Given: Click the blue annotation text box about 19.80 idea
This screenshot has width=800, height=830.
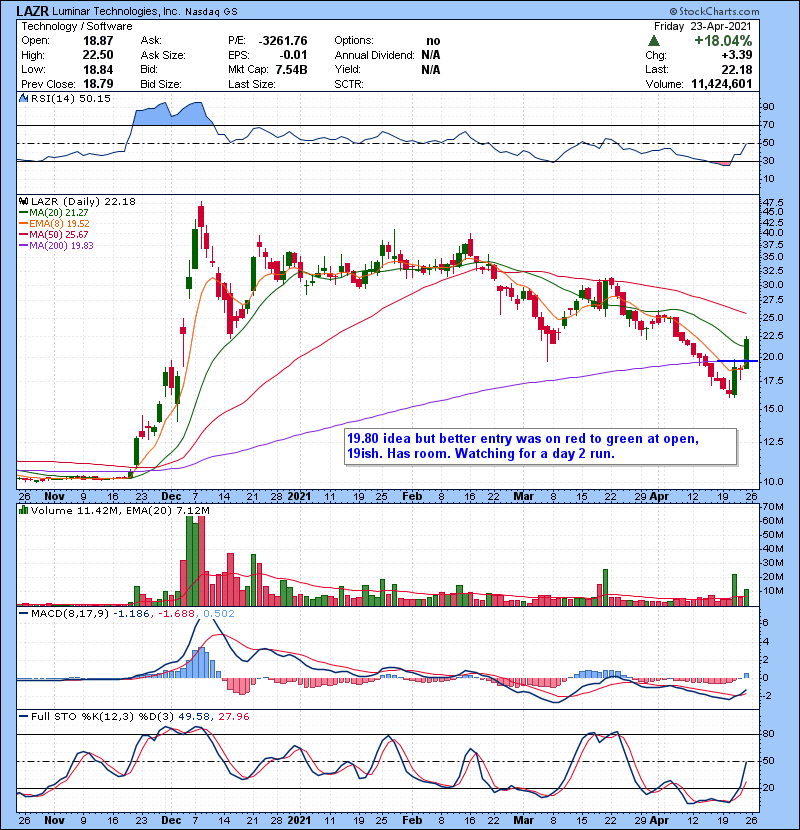Looking at the screenshot, I should (540, 446).
